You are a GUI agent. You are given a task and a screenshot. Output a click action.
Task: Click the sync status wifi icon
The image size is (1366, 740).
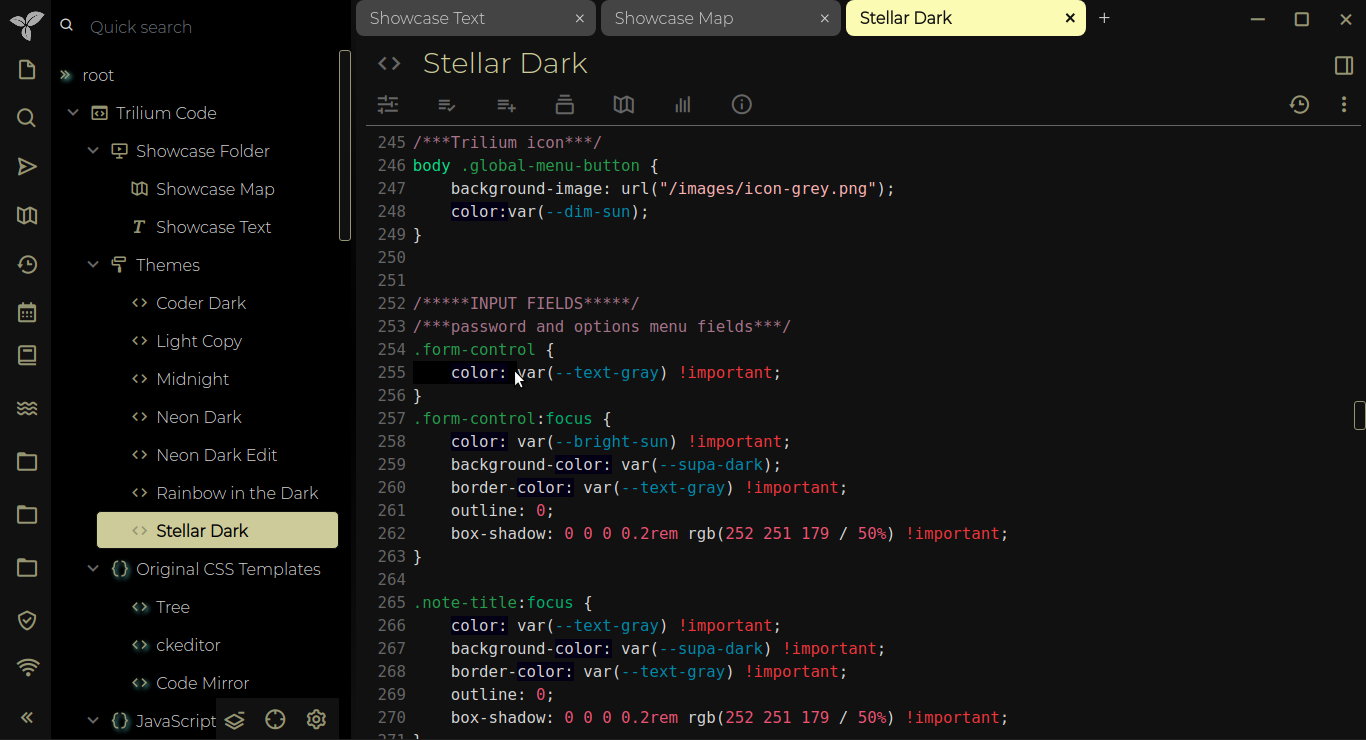tap(27, 668)
